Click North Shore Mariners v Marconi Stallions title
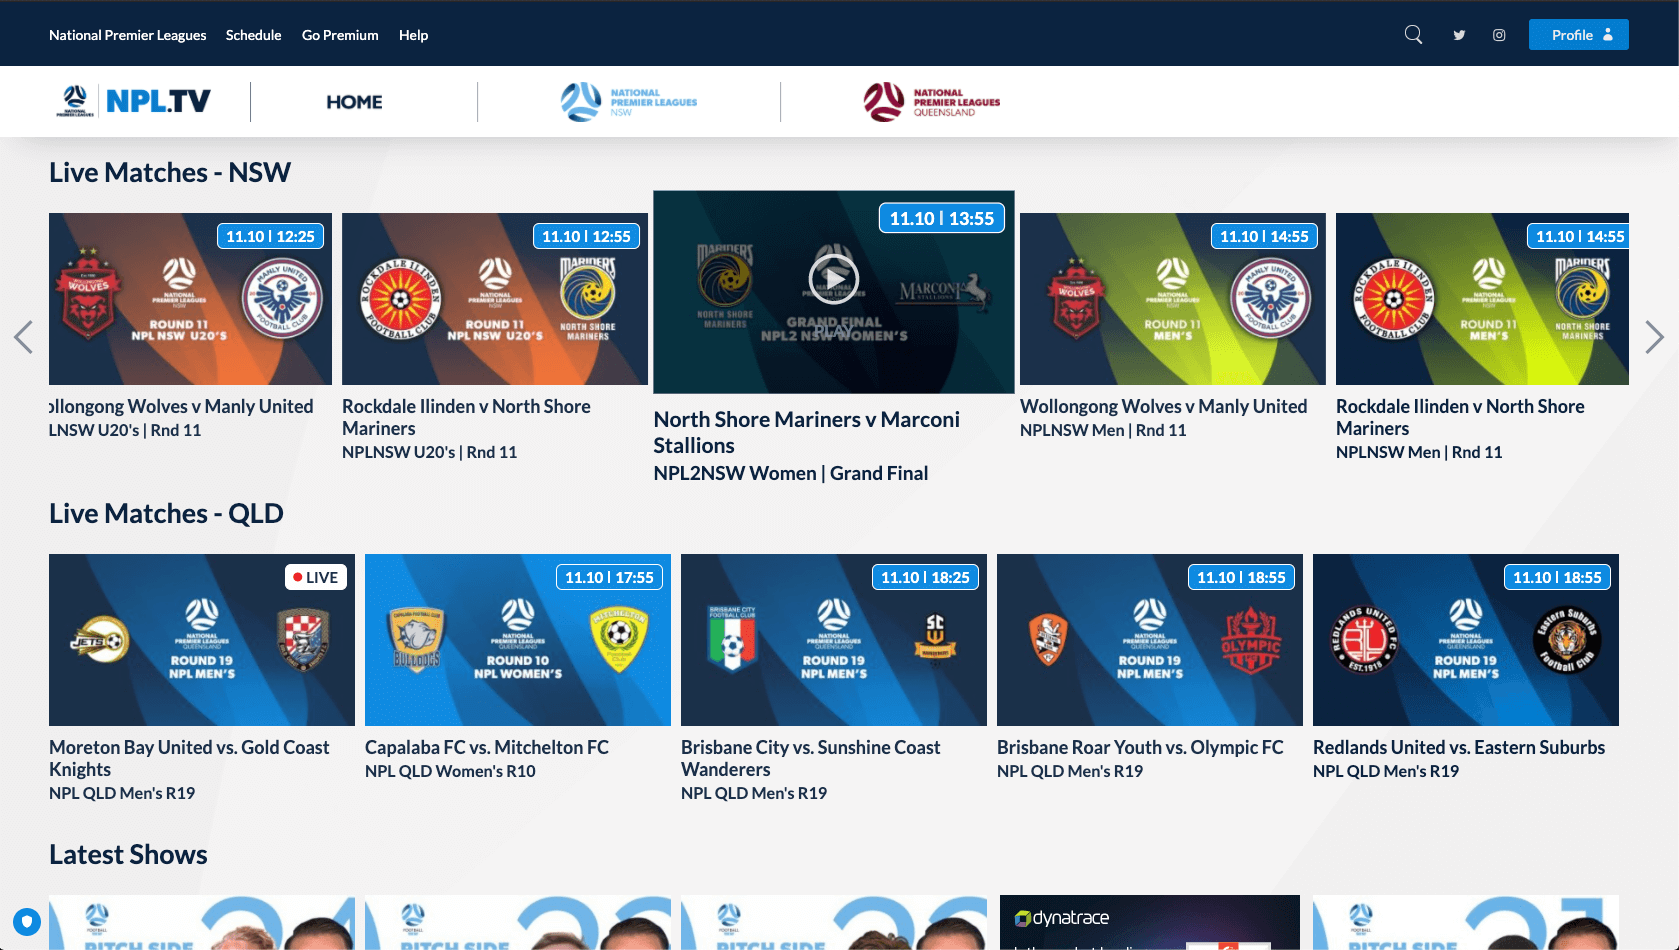 (806, 433)
